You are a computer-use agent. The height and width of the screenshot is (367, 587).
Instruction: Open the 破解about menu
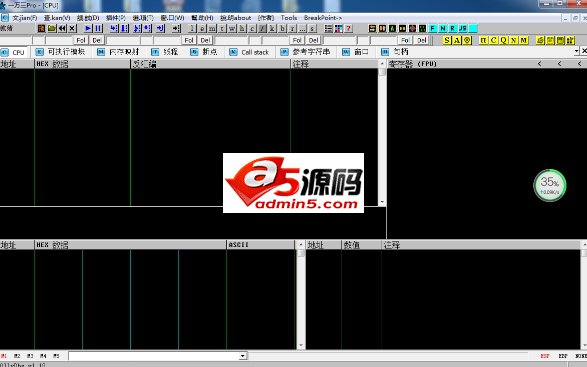point(235,18)
